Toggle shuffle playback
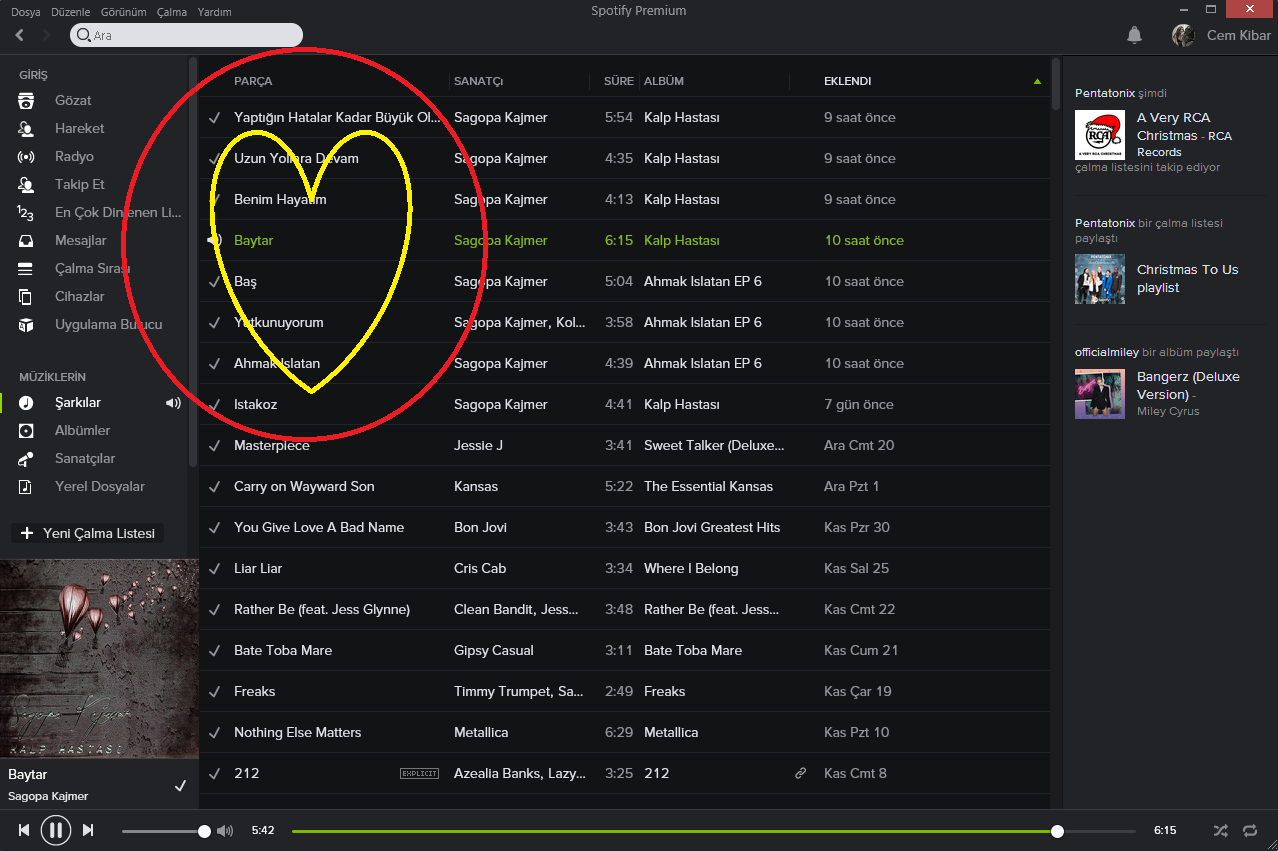 pyautogui.click(x=1220, y=830)
